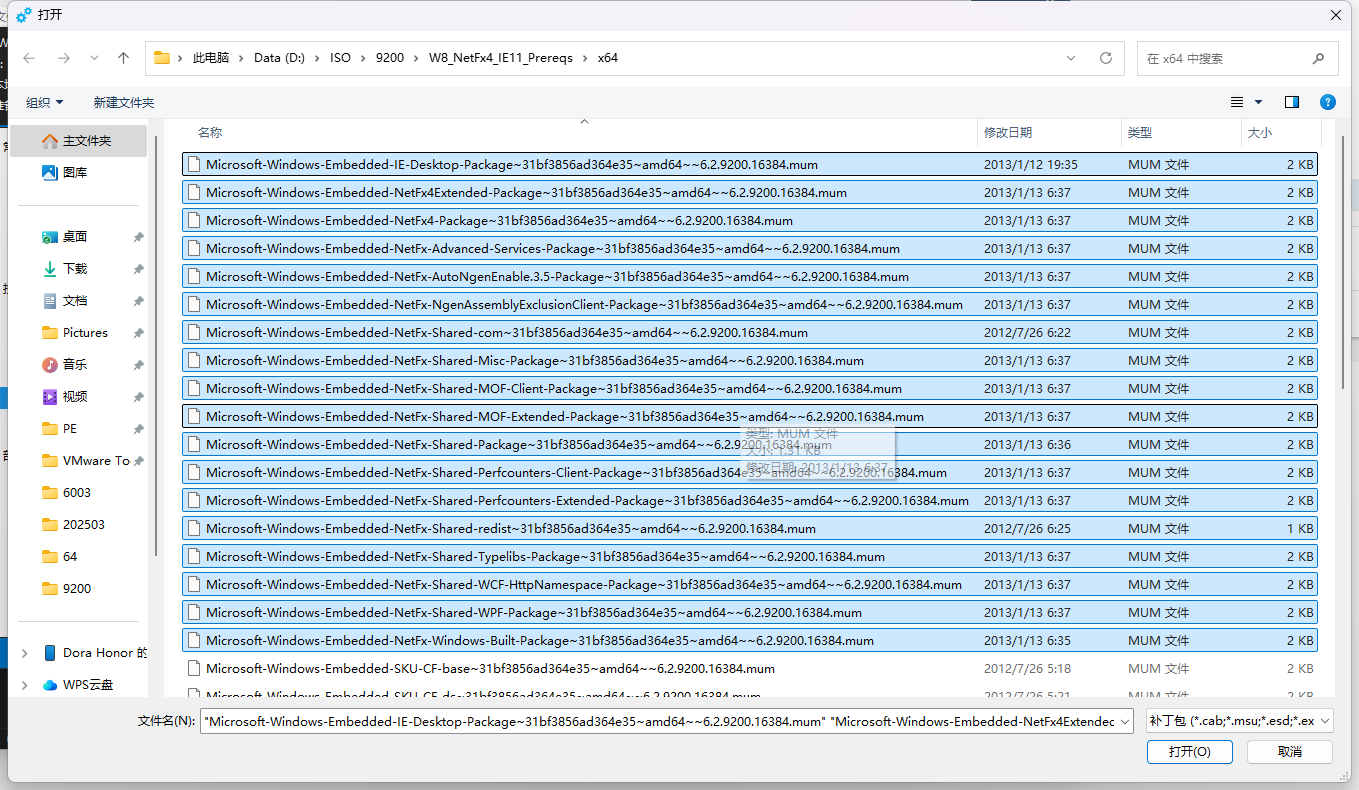Go forward in folder history
1359x790 pixels.
pos(63,58)
